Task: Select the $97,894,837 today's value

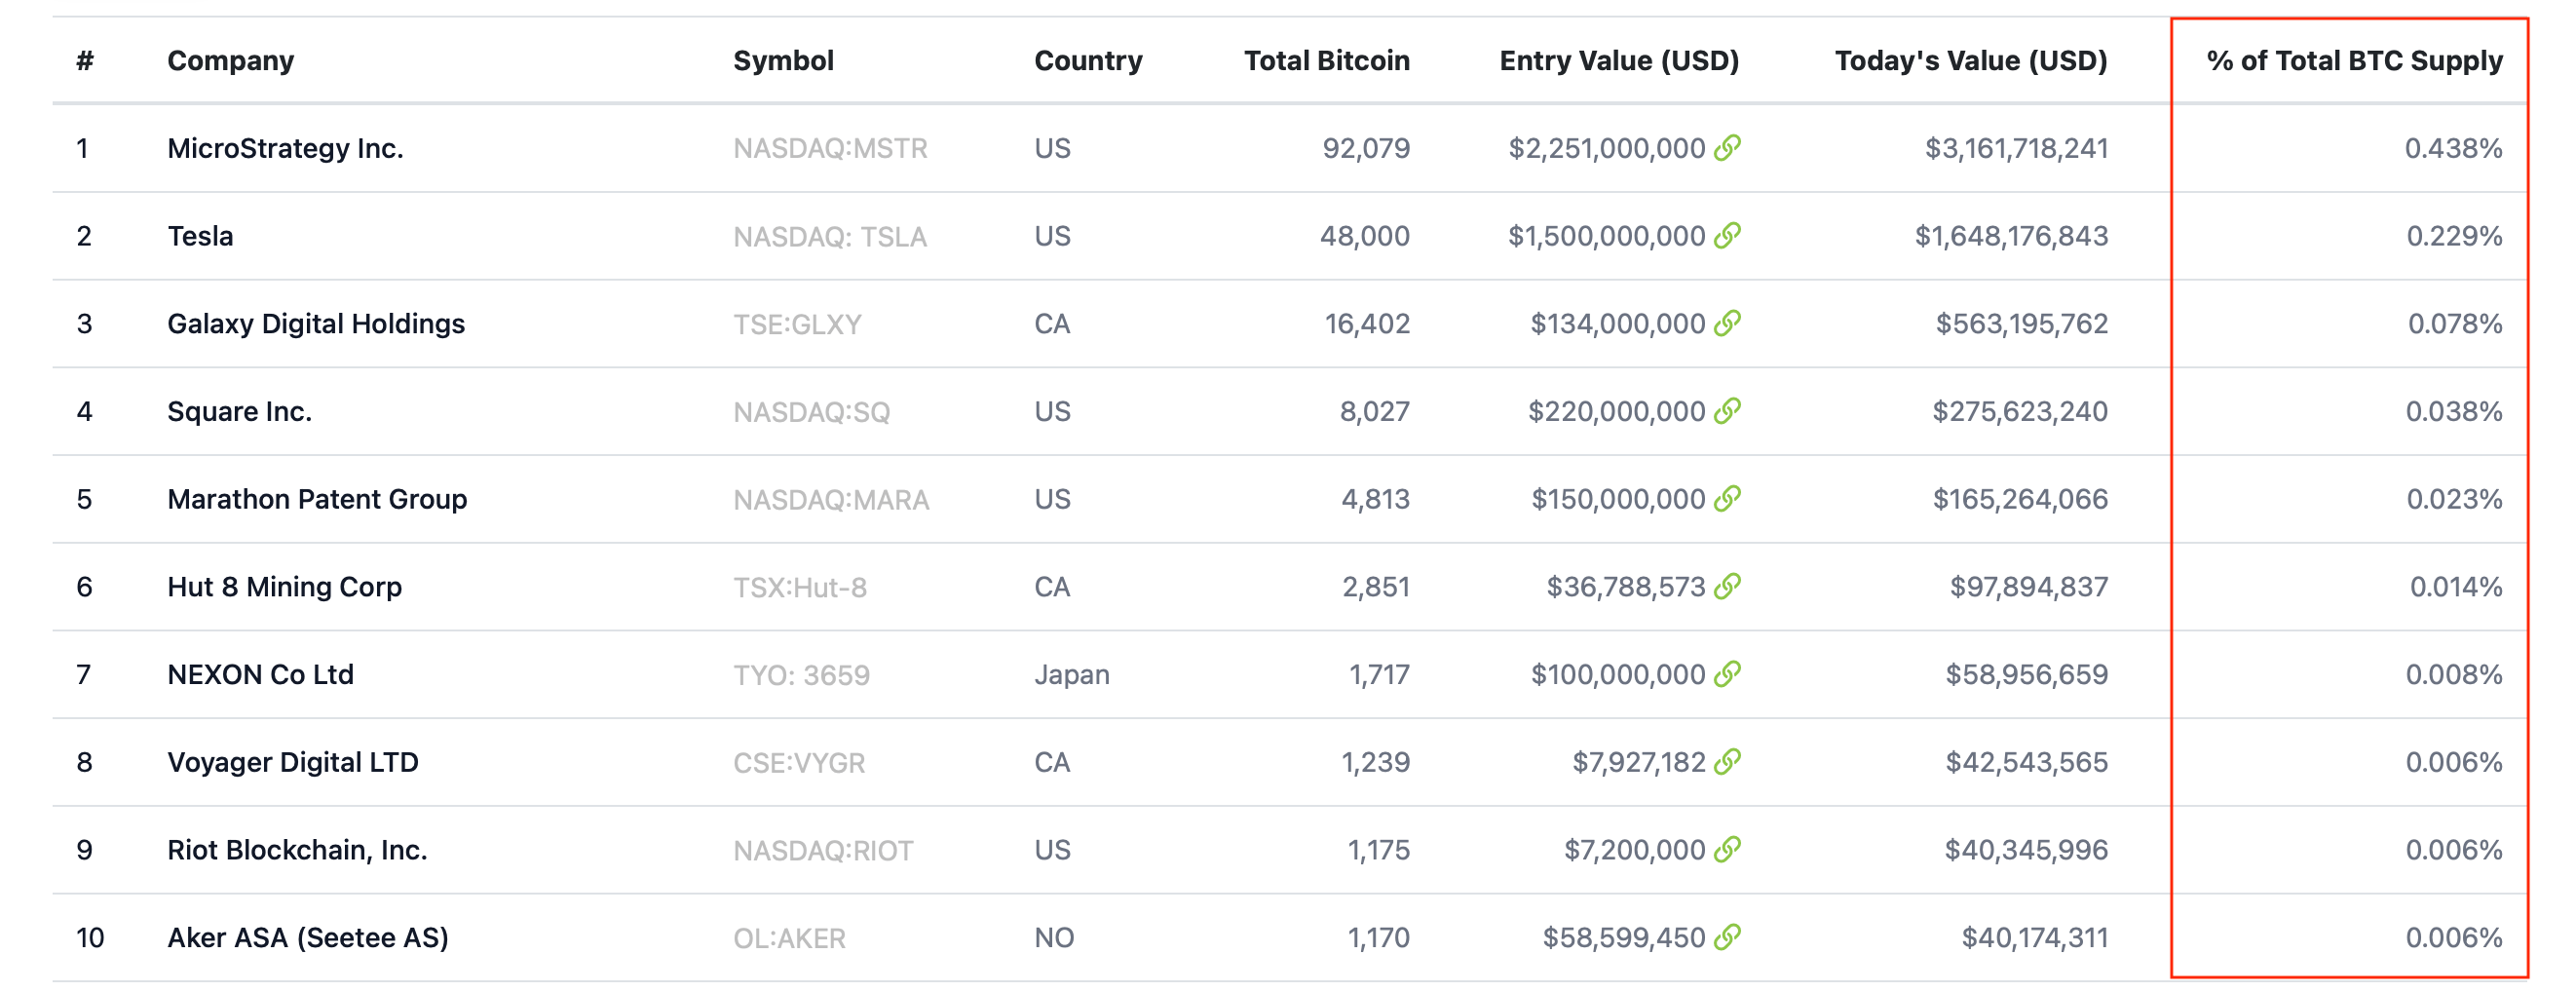Action: coord(2029,588)
